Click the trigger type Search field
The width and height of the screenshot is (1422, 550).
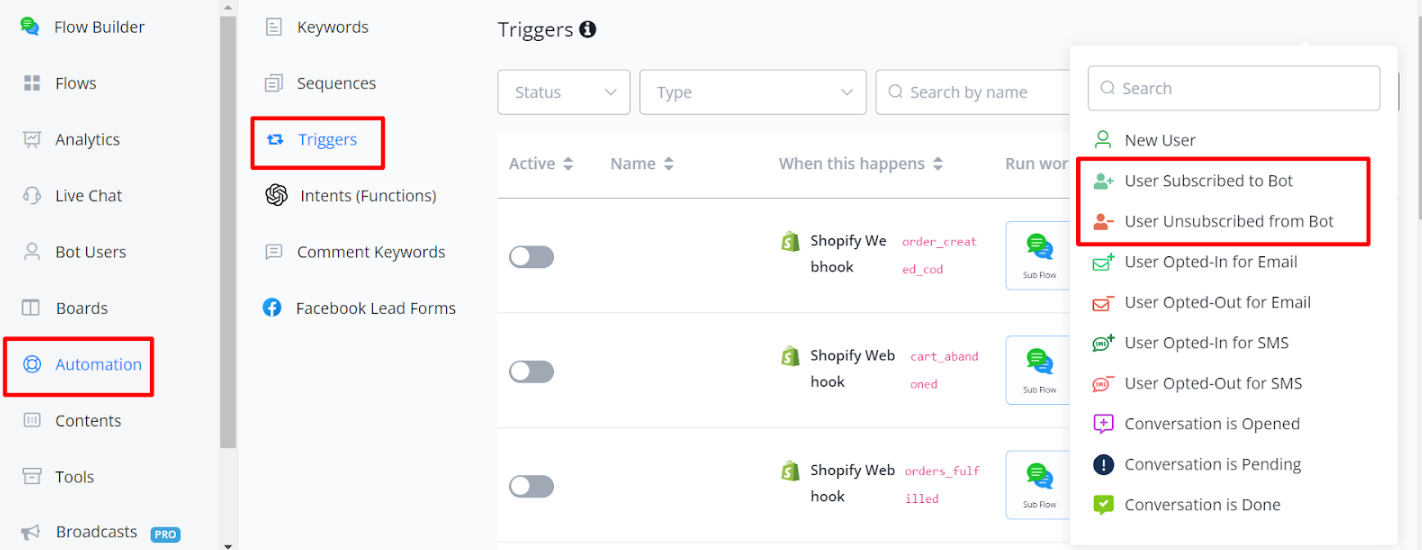[x=1234, y=88]
